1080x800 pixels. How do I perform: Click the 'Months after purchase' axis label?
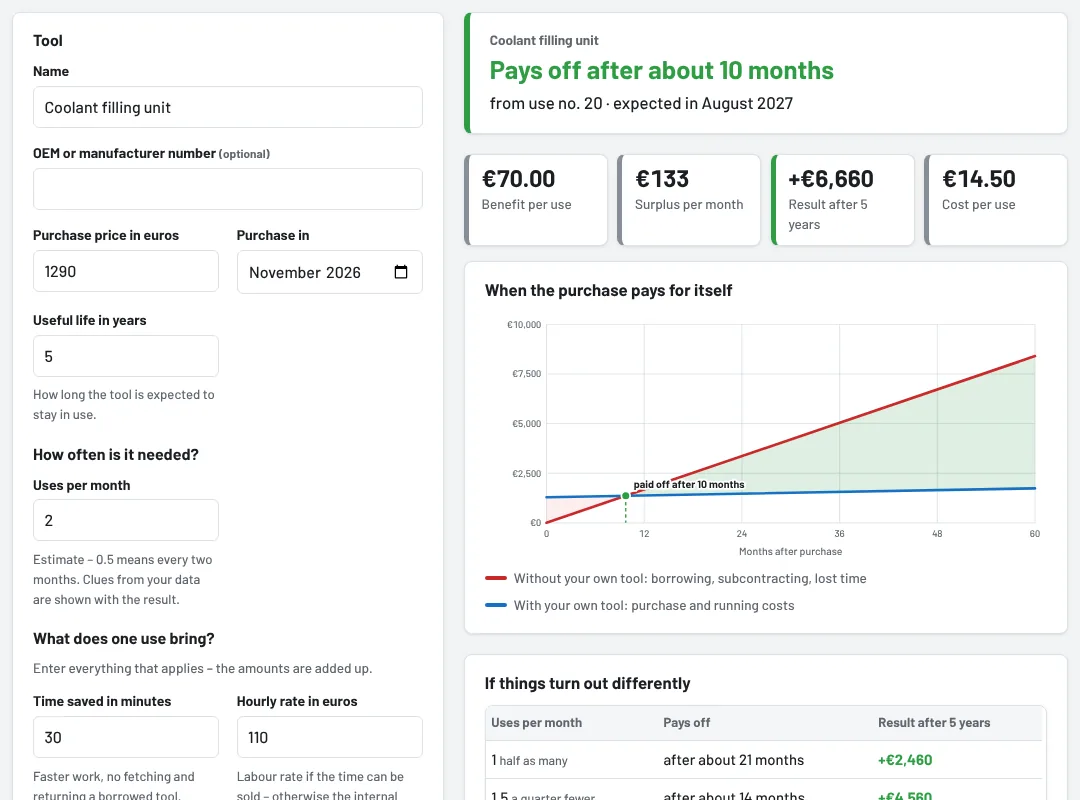[790, 551]
